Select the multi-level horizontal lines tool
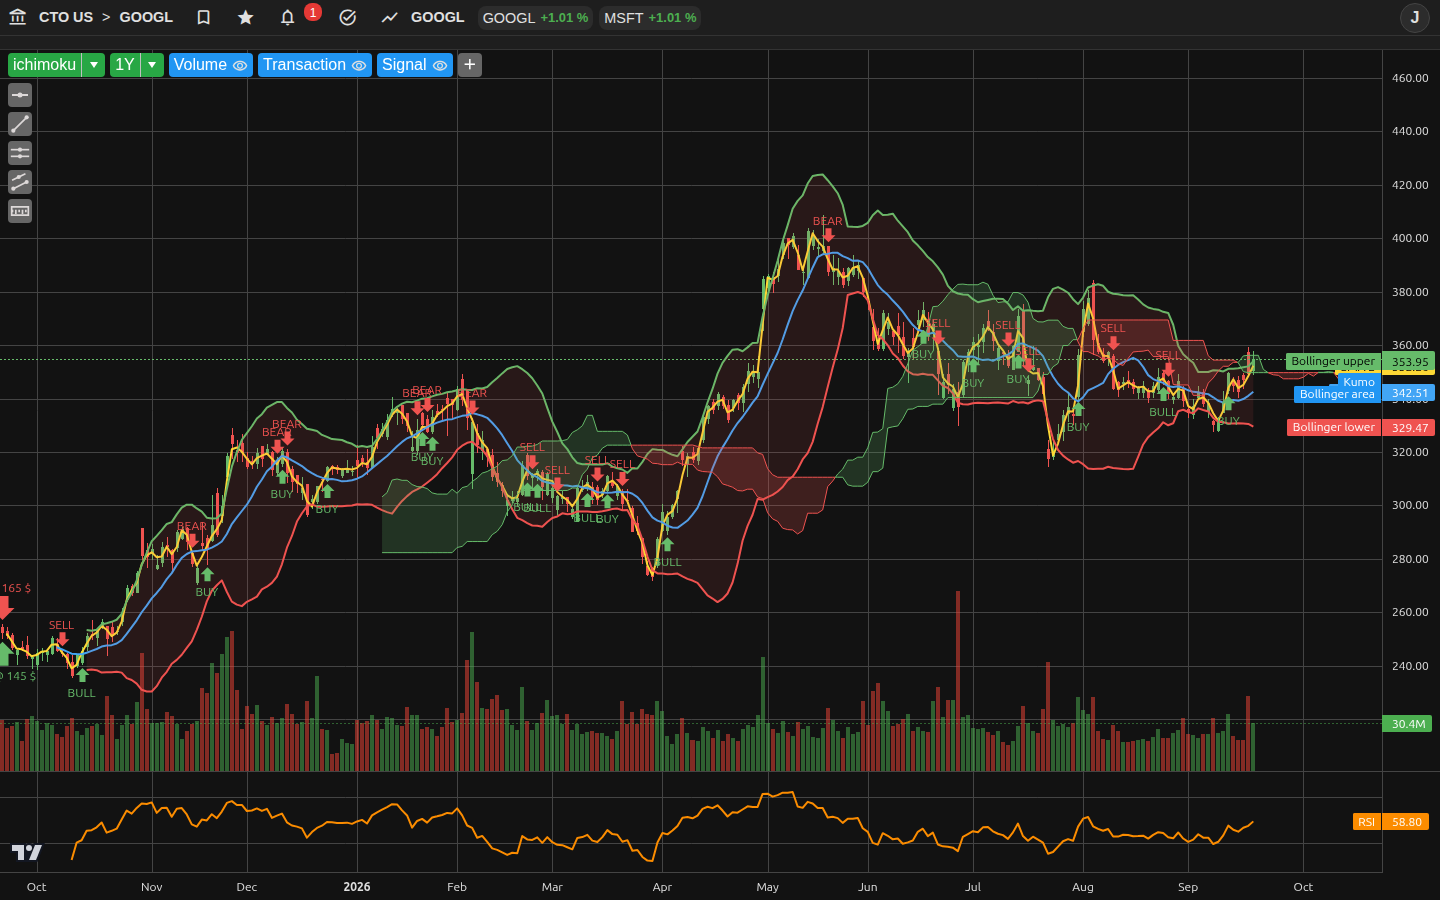 tap(20, 153)
